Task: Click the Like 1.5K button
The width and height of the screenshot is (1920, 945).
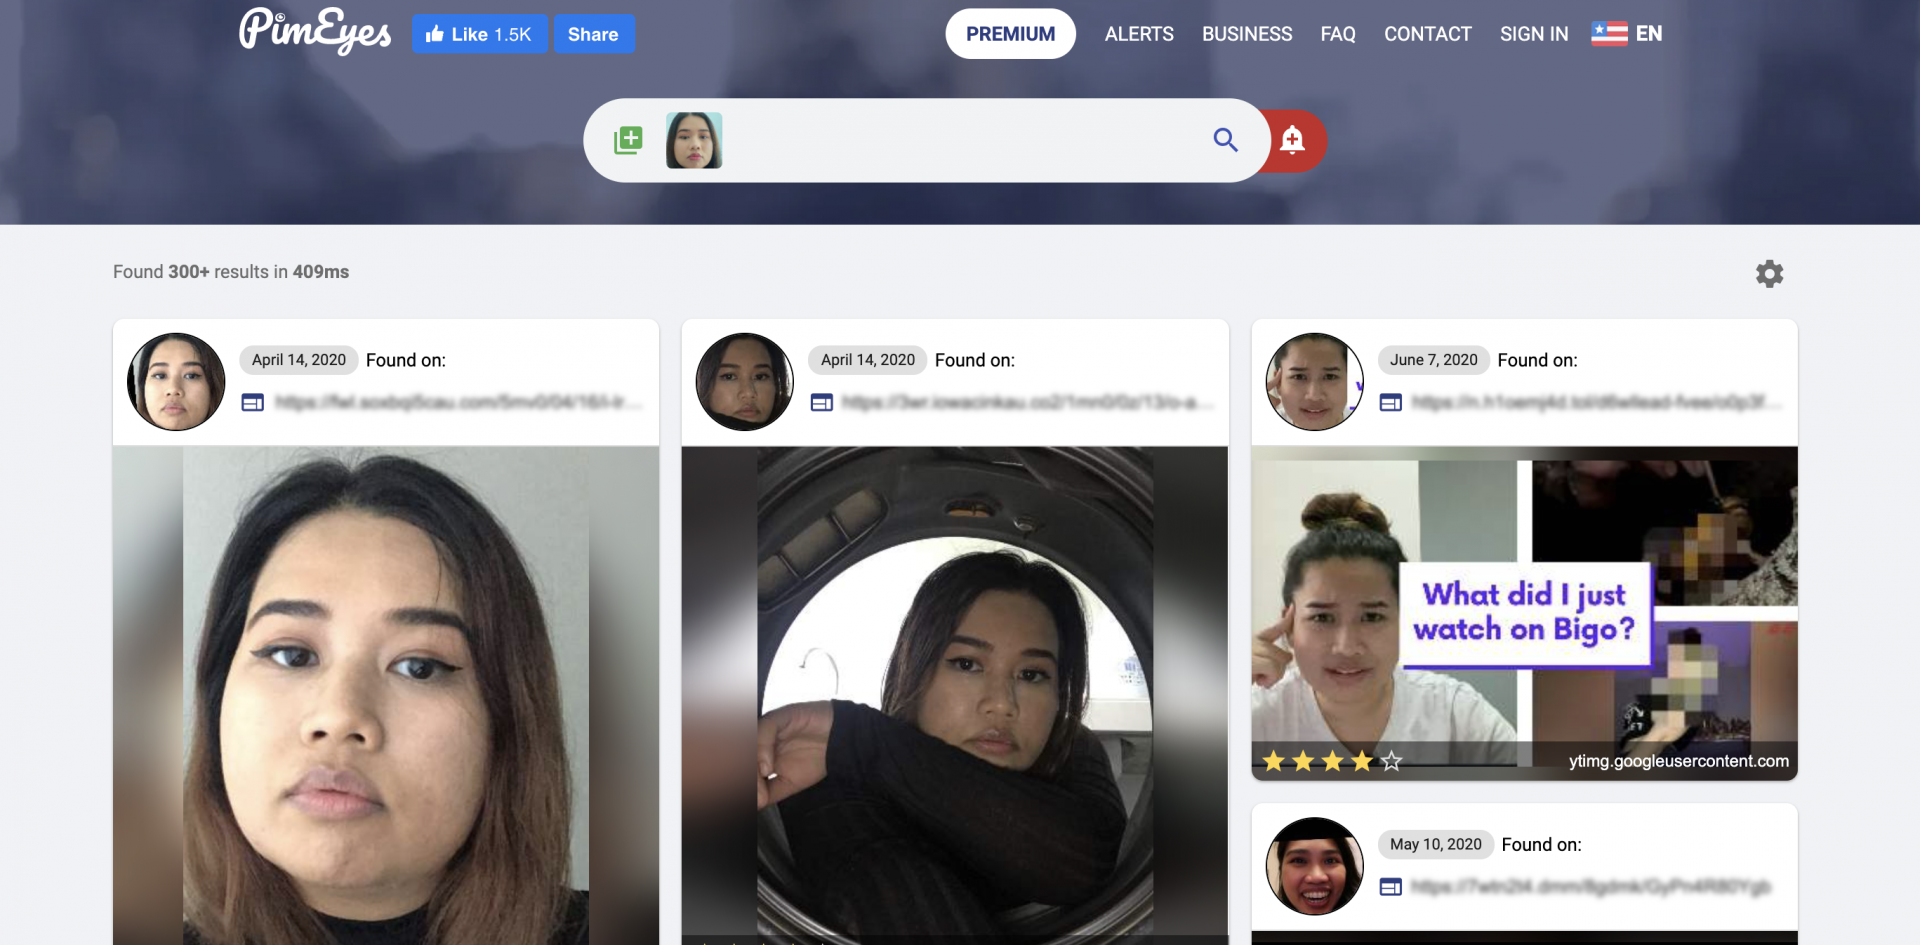Action: click(479, 33)
